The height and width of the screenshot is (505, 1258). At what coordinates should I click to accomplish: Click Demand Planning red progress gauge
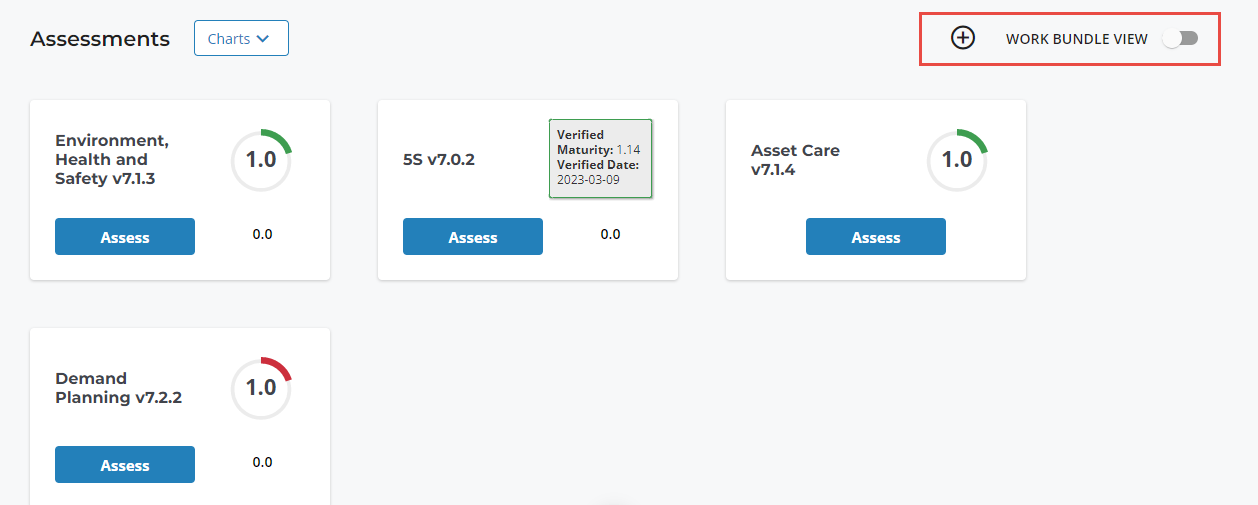coord(261,387)
